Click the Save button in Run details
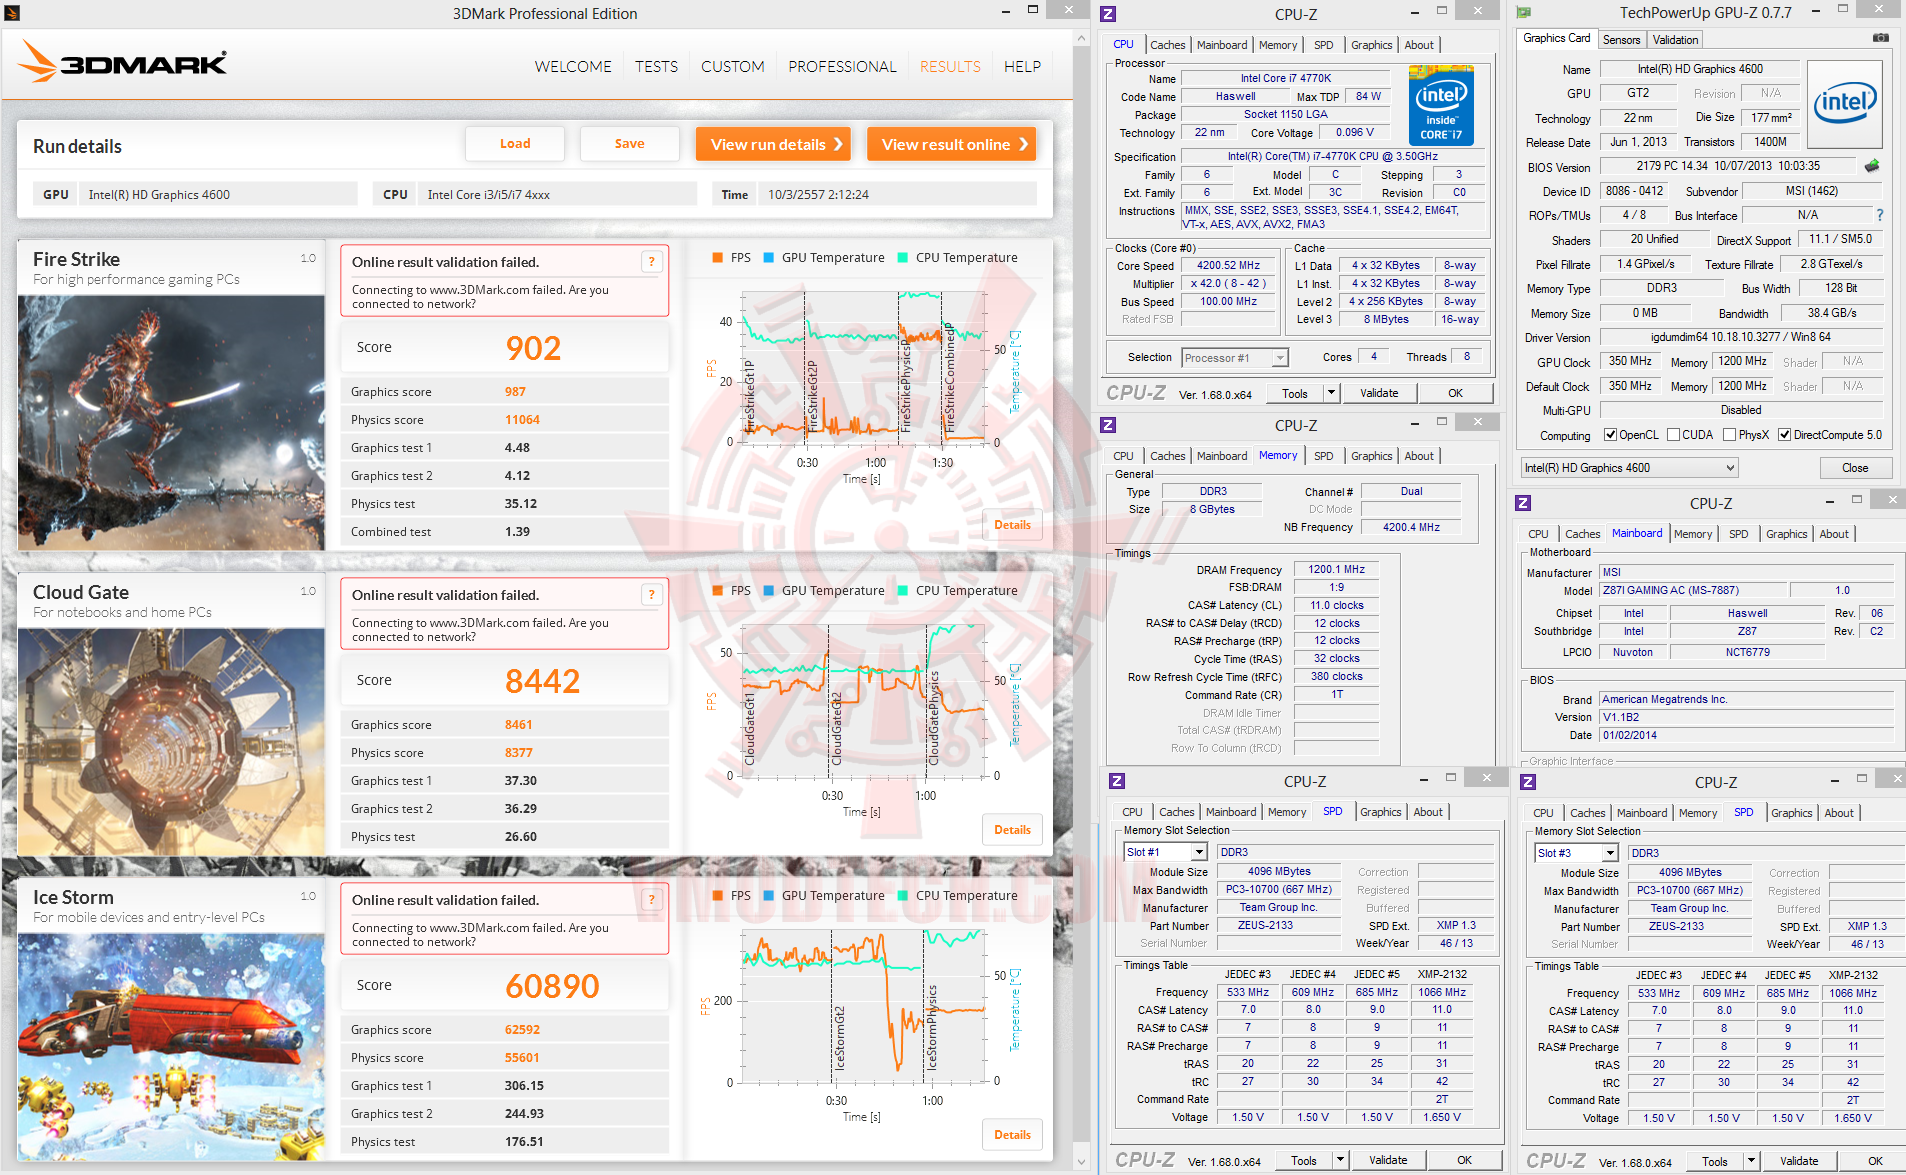Screen dimensions: 1906x1175 tap(629, 144)
